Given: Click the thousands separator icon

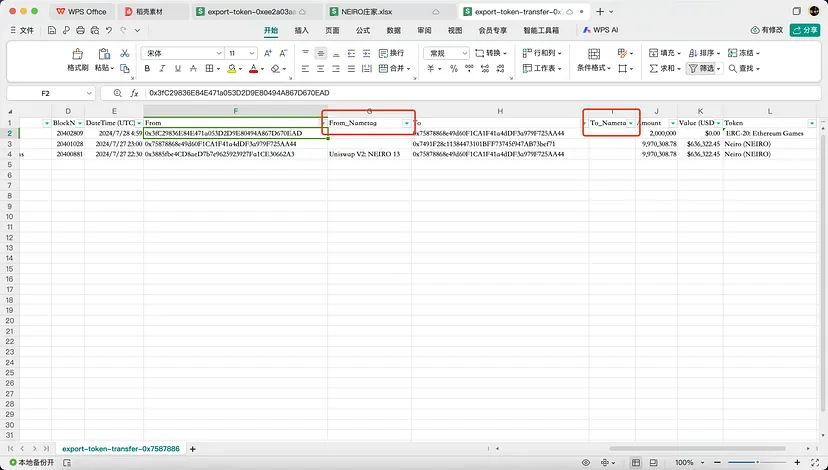Looking at the screenshot, I should (x=469, y=69).
